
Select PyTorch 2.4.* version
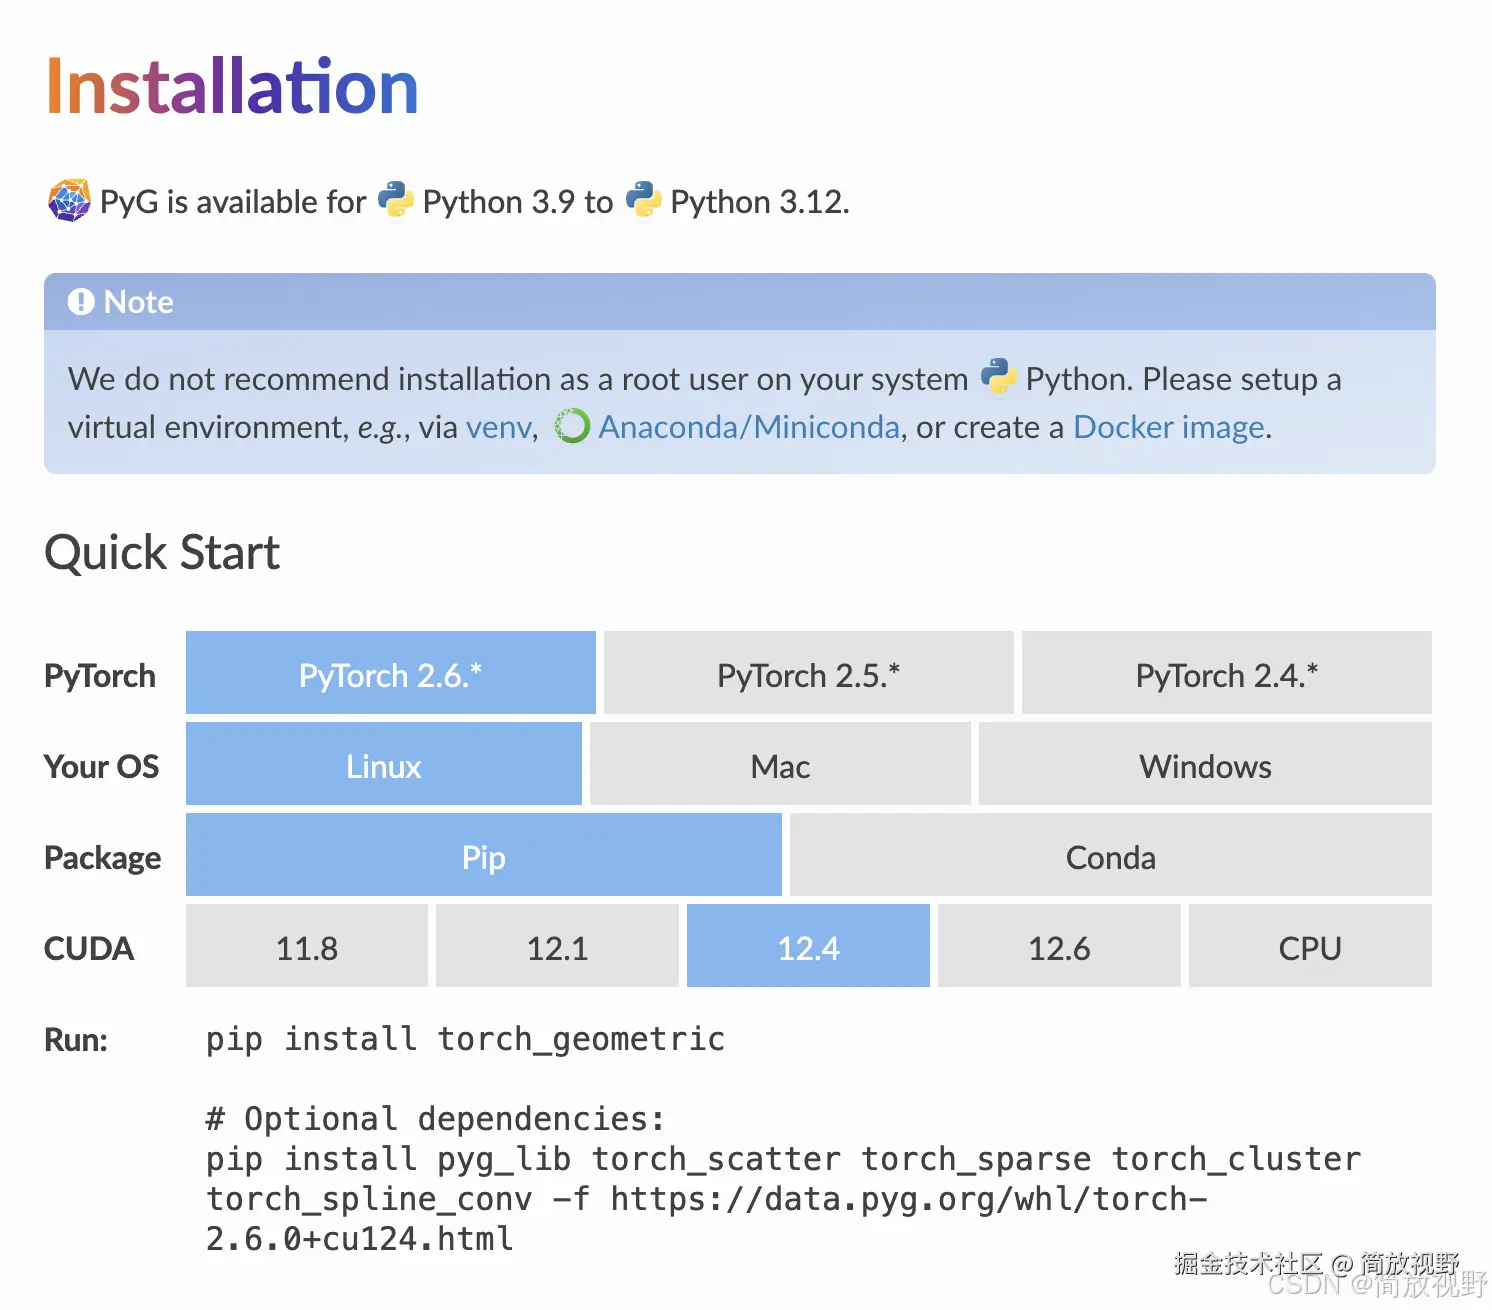pos(1227,673)
